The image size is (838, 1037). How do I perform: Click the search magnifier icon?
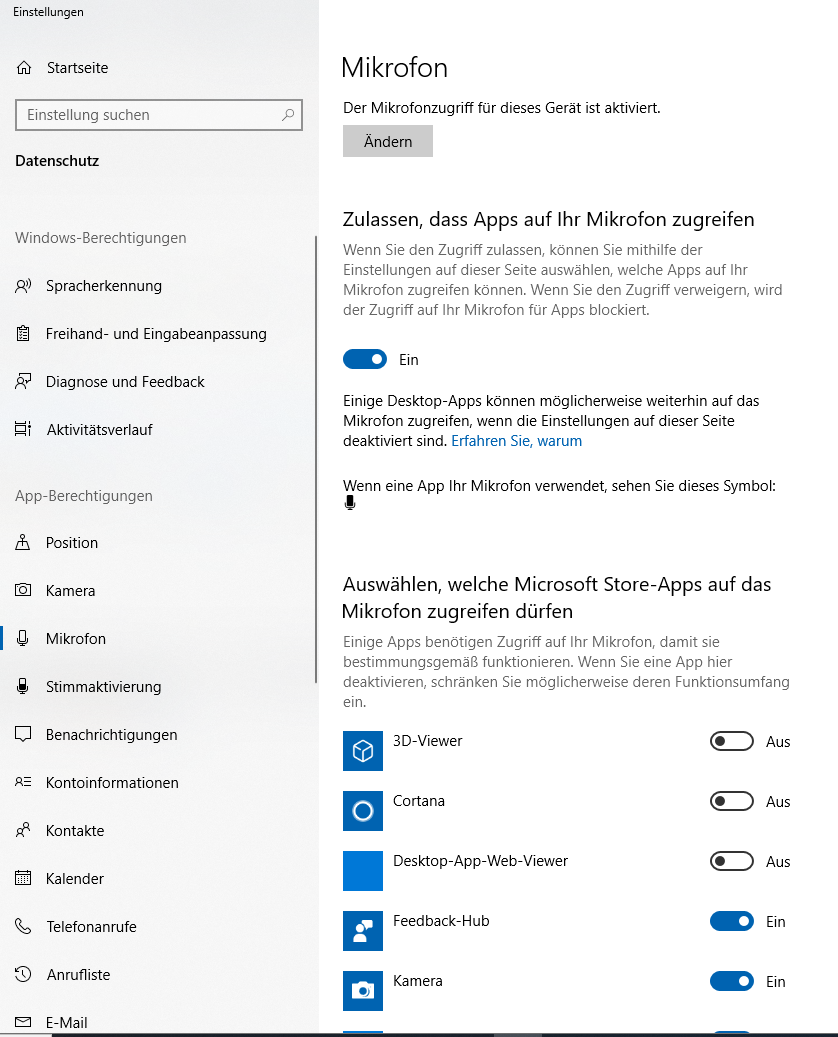[288, 115]
